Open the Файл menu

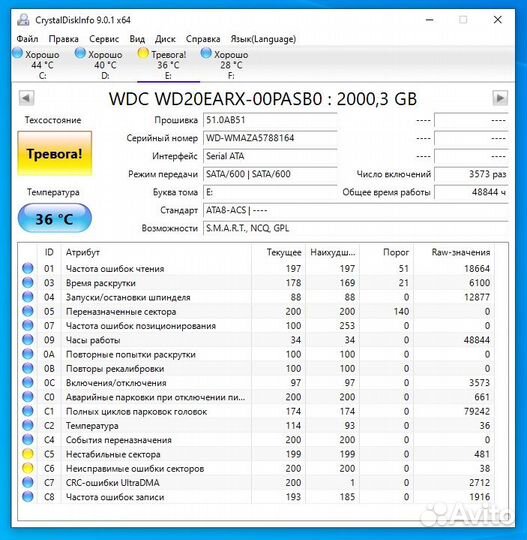pos(27,39)
